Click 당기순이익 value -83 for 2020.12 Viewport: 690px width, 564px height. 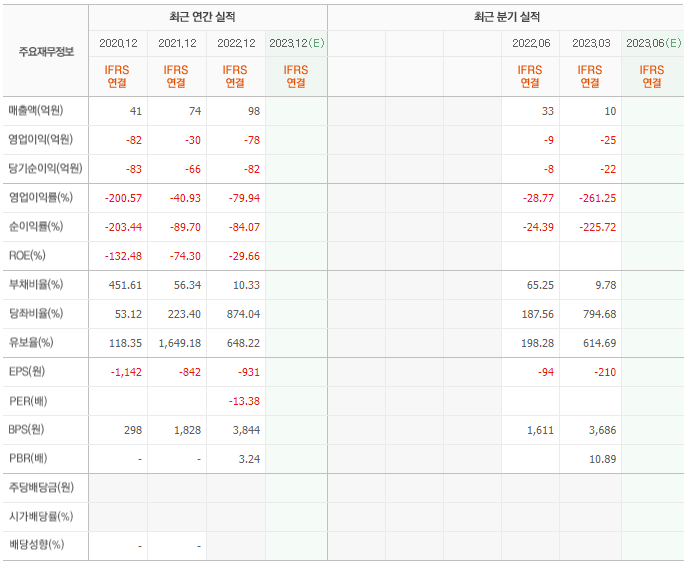[134, 169]
